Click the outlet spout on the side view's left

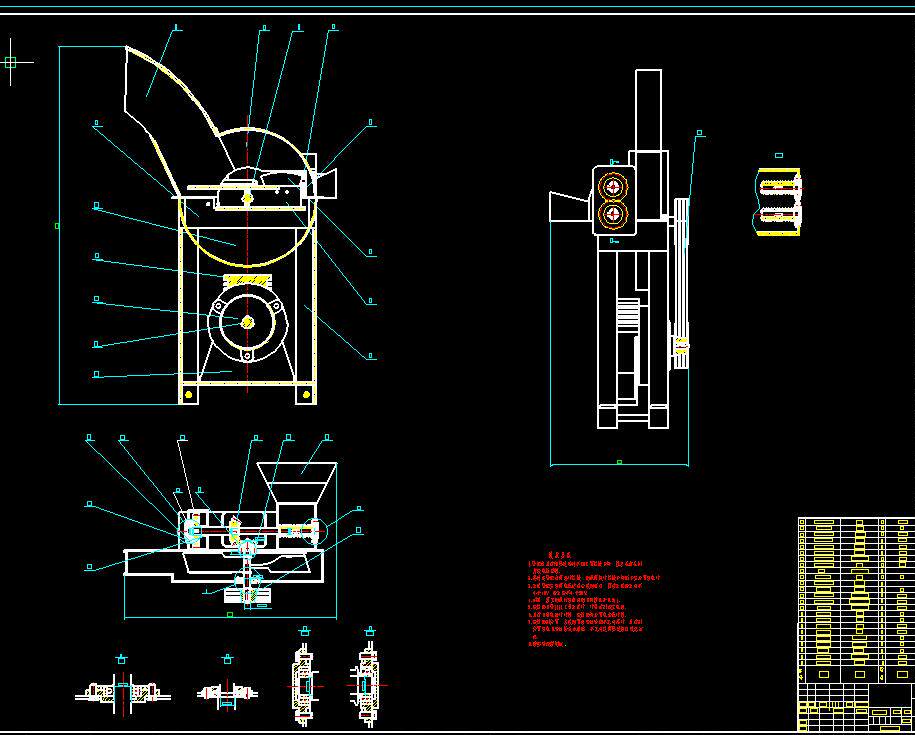[570, 206]
